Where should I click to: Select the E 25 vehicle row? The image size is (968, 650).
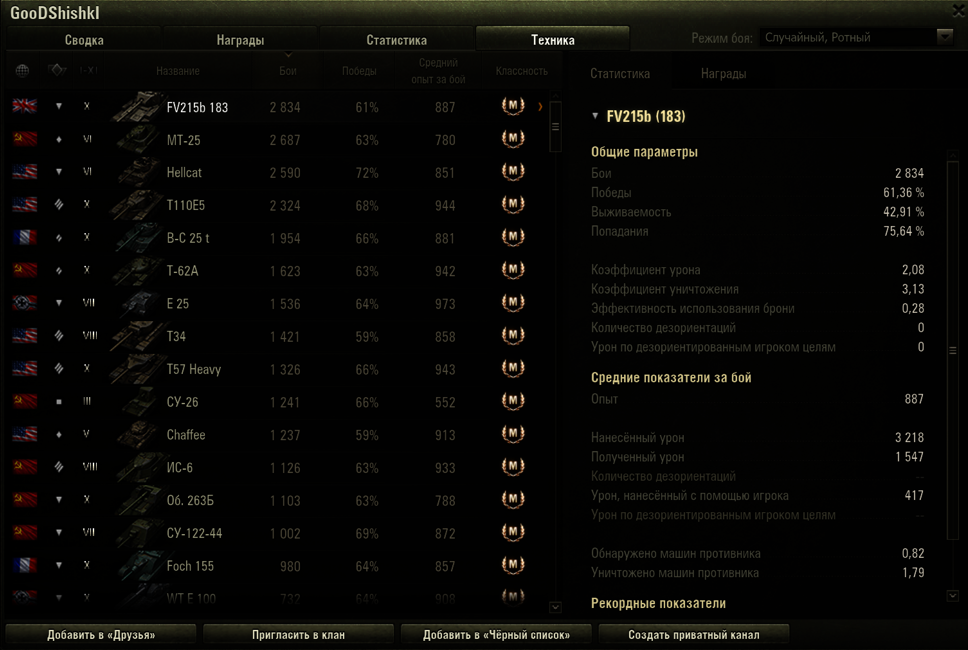pyautogui.click(x=277, y=303)
